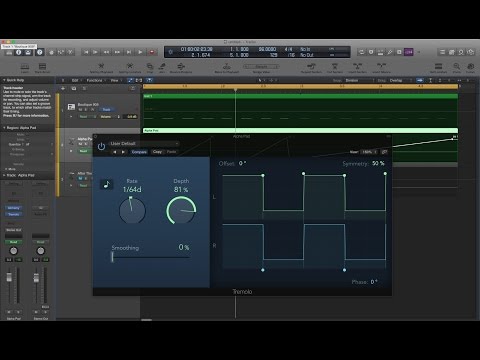
Task: Expand the Track: Alpha Pad section
Action: [4, 175]
